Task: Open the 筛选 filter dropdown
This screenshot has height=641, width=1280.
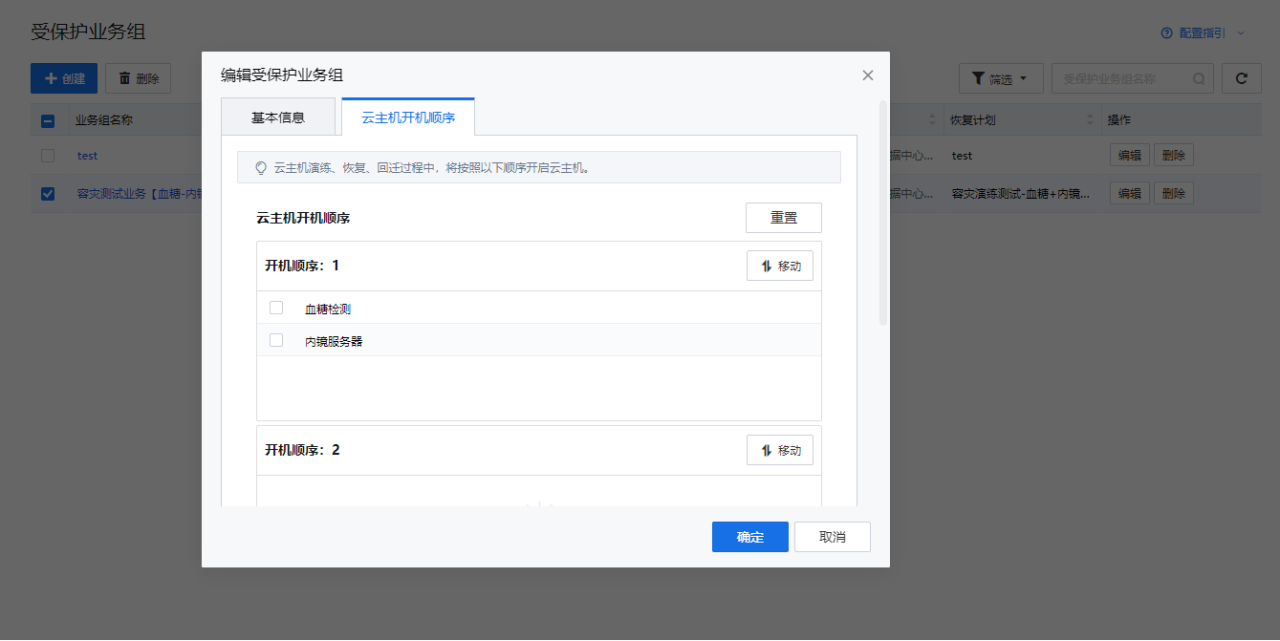Action: 1001,79
